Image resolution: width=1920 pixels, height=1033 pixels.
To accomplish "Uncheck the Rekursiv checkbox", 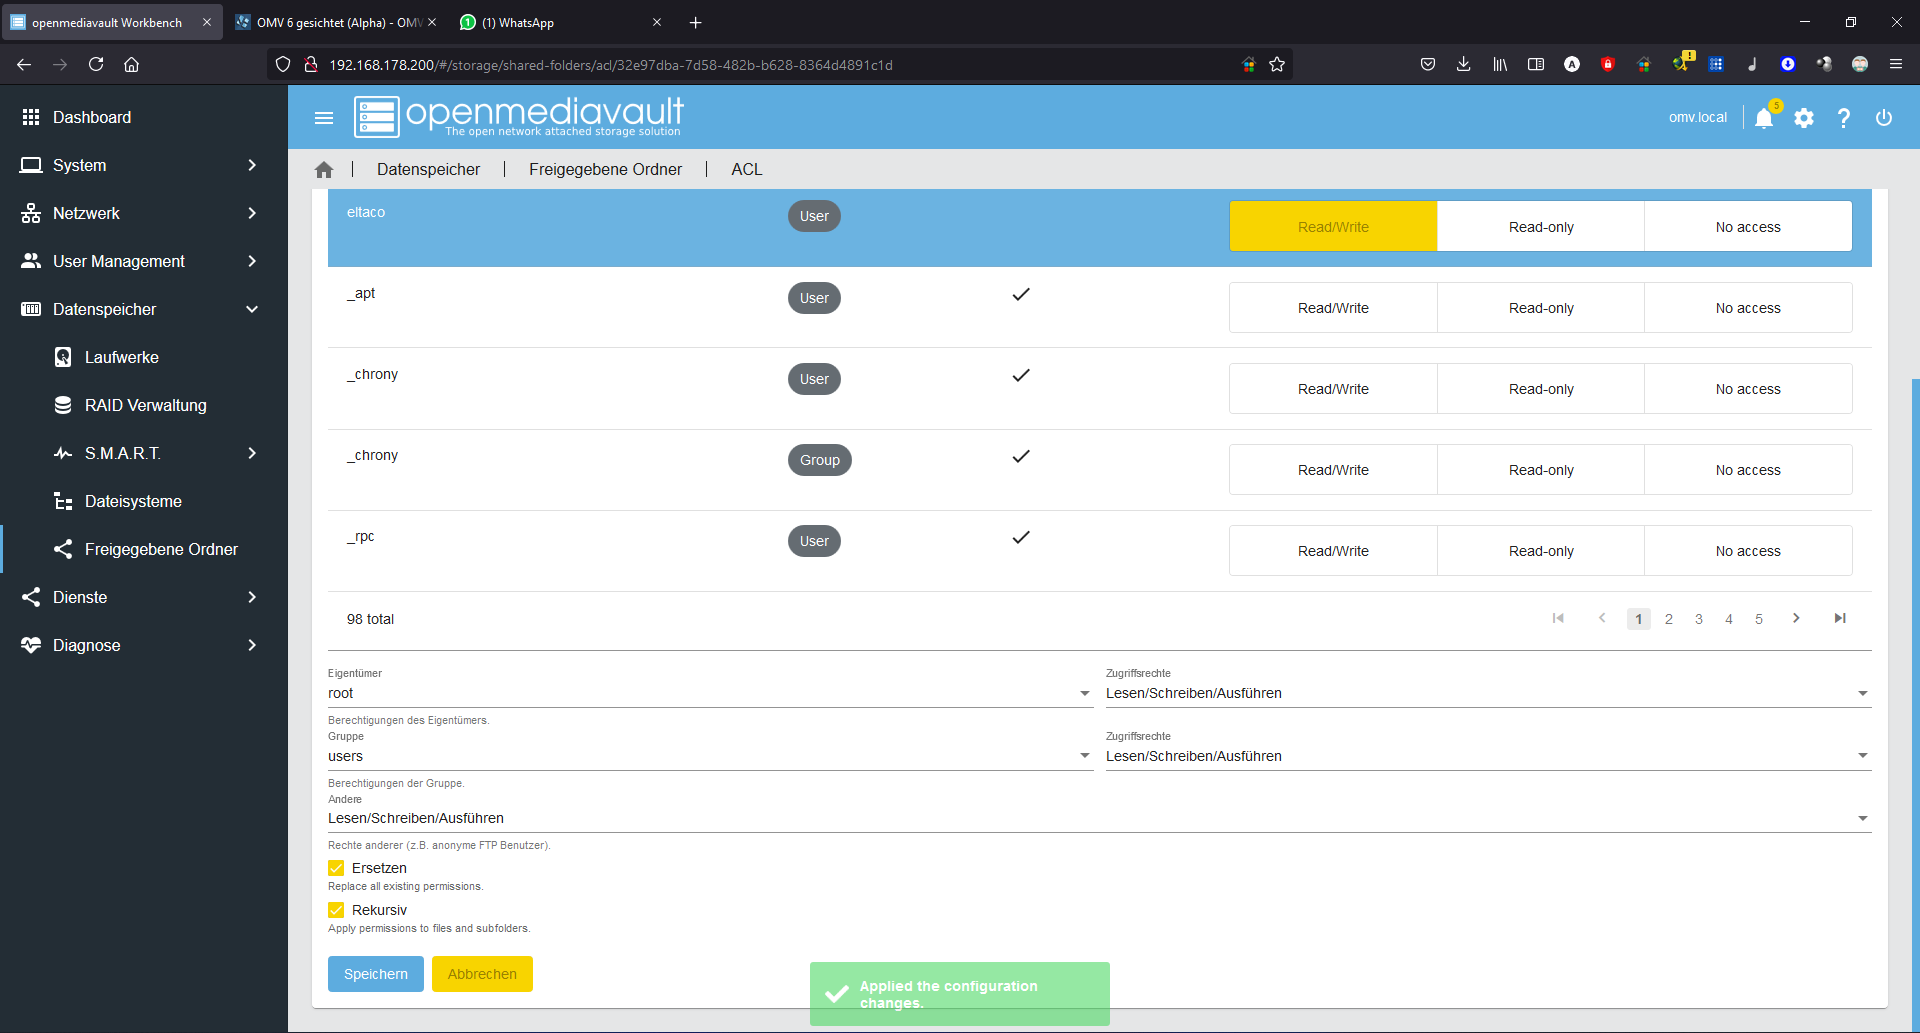I will 336,910.
